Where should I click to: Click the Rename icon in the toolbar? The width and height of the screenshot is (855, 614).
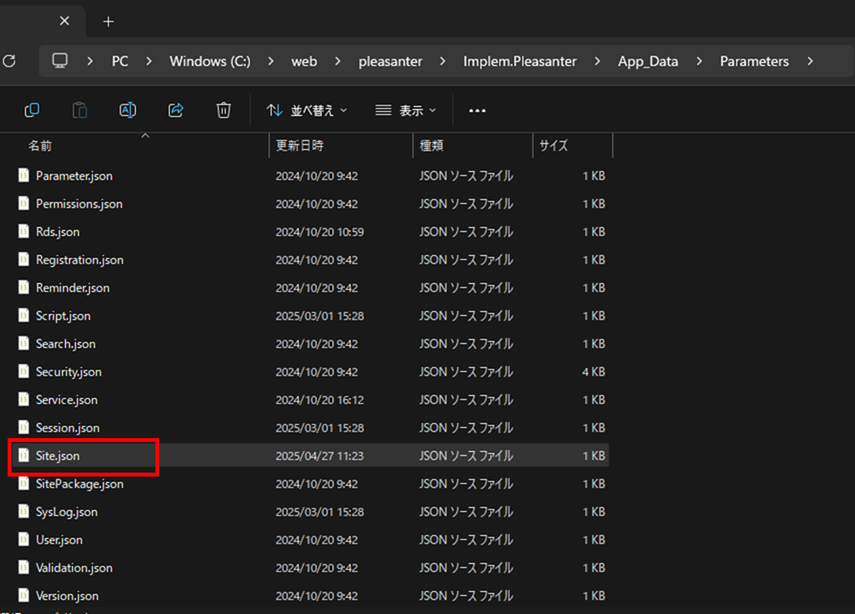(128, 110)
